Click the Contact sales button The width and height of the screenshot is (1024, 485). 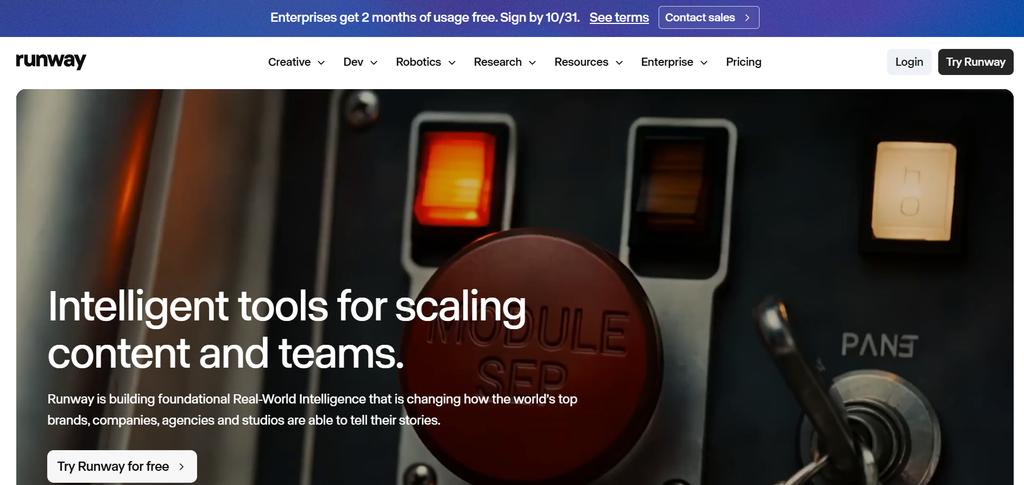click(x=709, y=18)
